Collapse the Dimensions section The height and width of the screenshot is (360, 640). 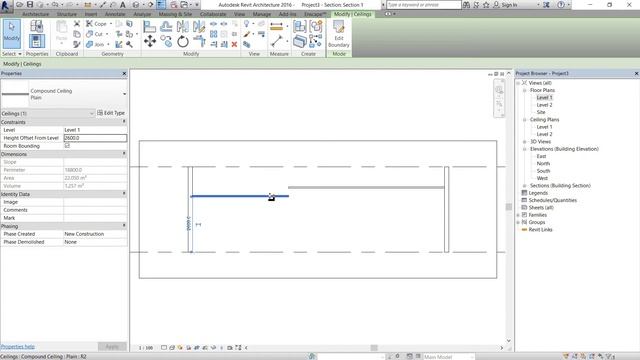pos(124,154)
